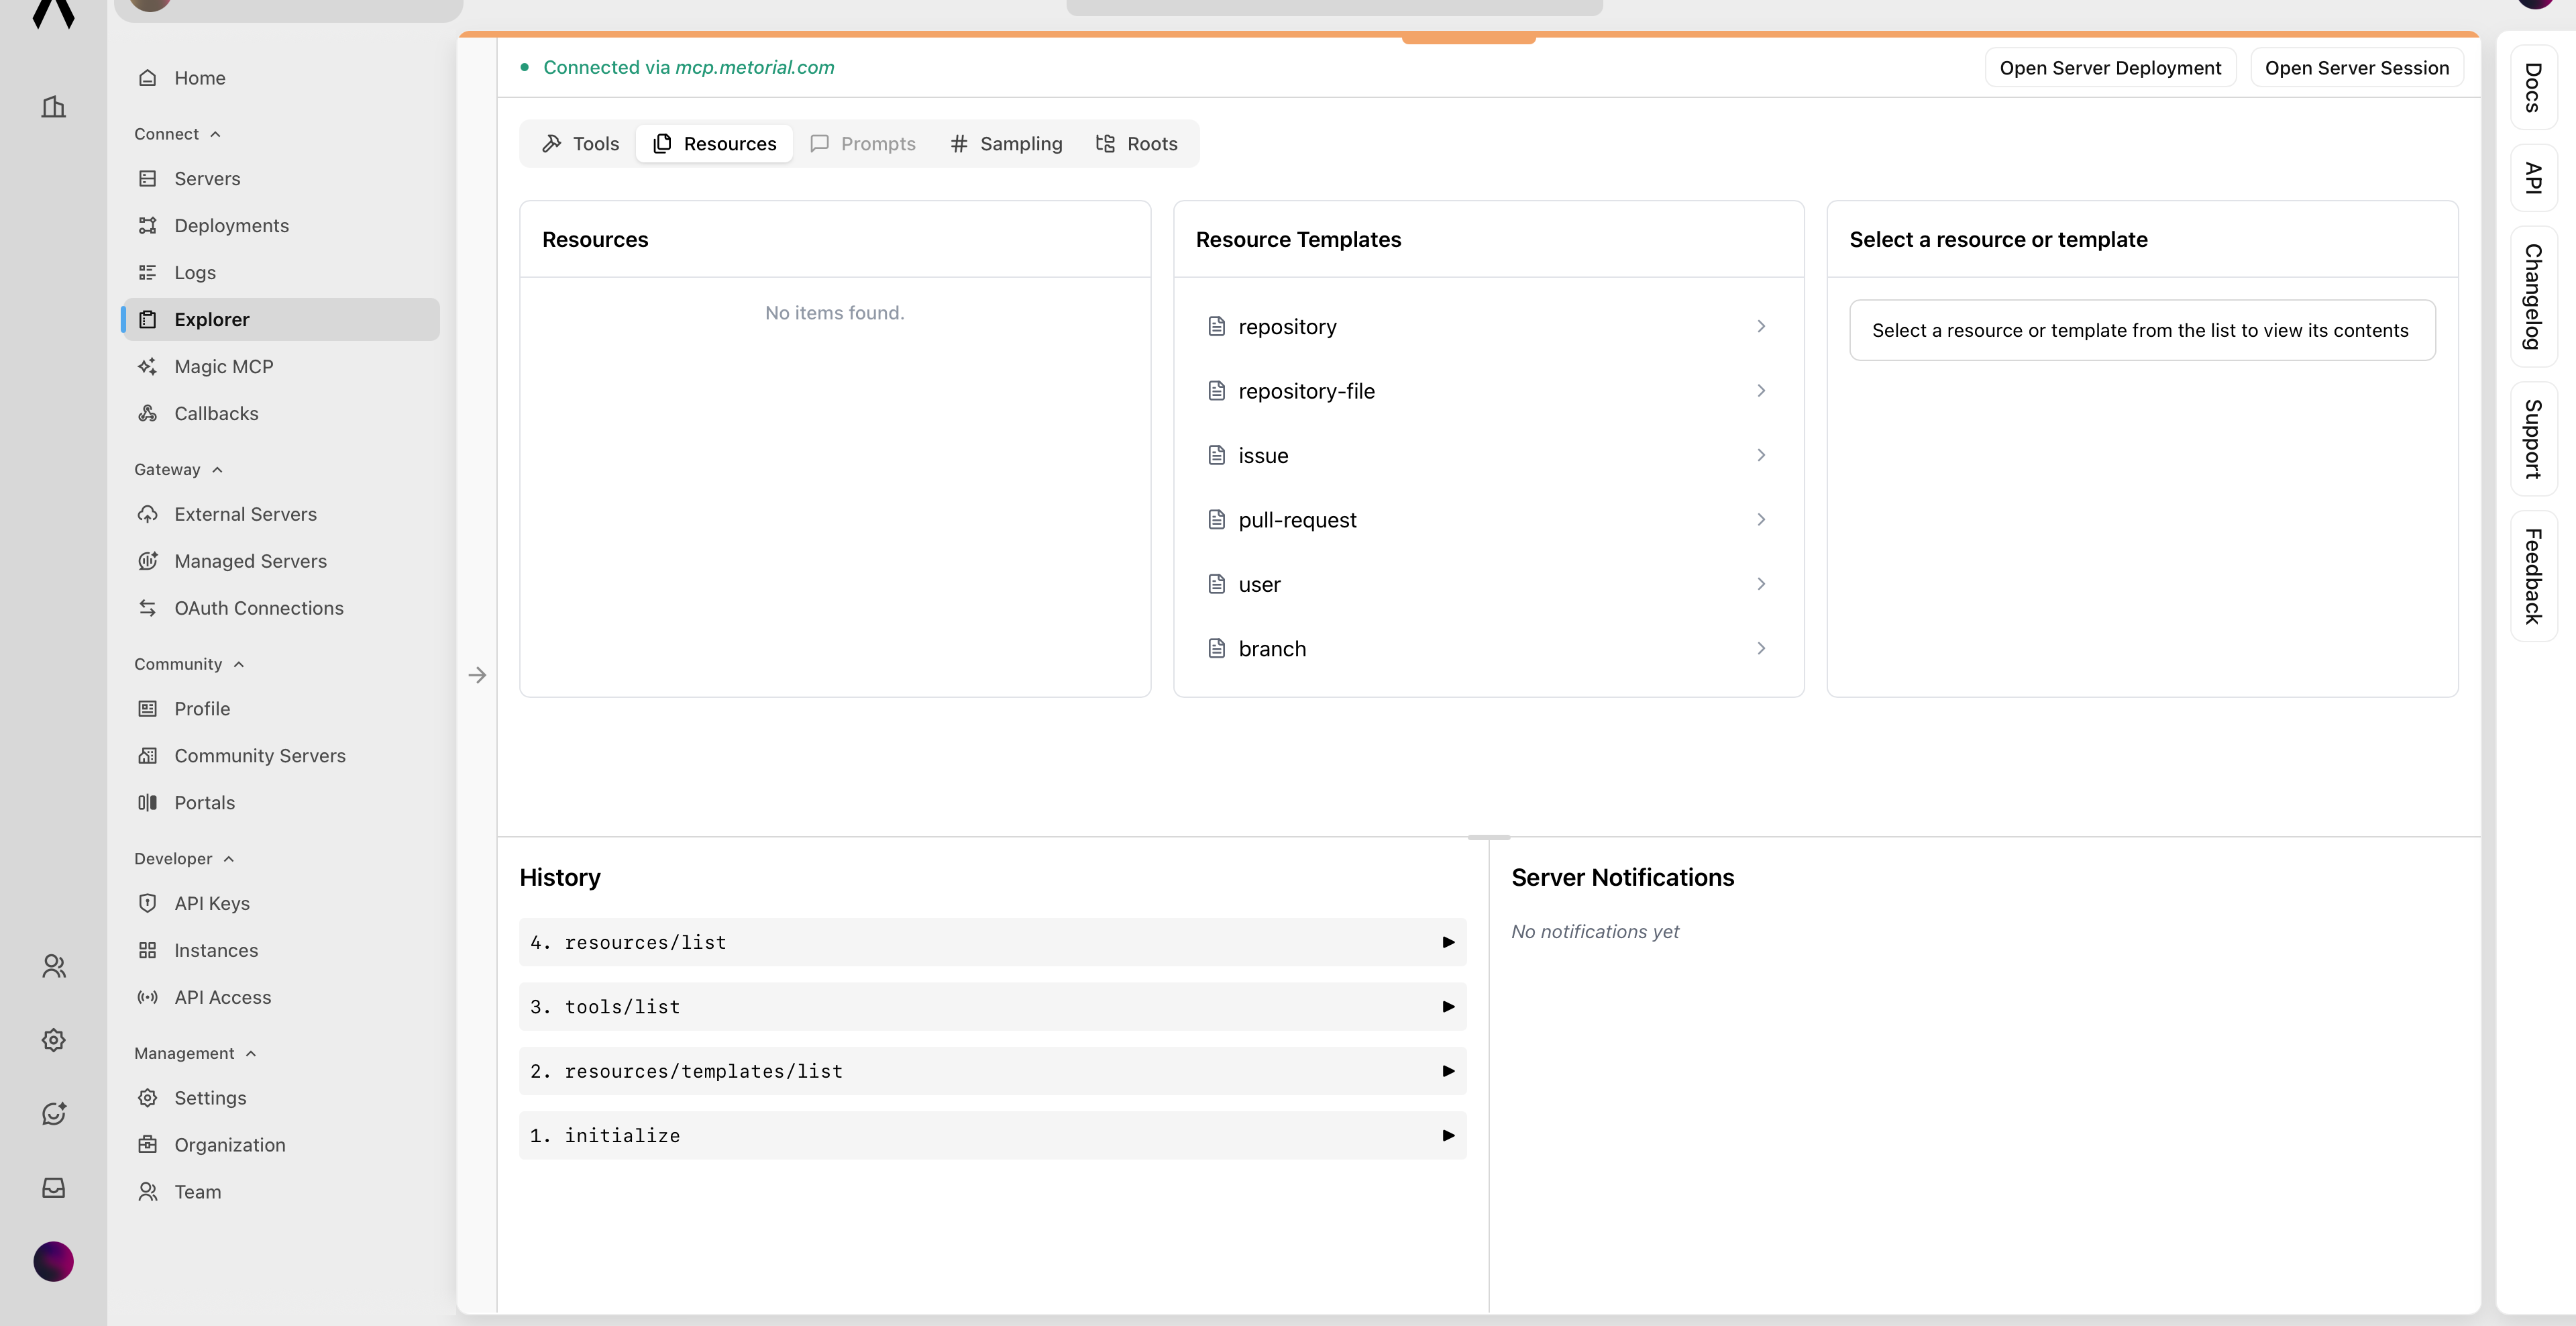The width and height of the screenshot is (2576, 1326).
Task: Open External Servers under Gateway
Action: [245, 513]
